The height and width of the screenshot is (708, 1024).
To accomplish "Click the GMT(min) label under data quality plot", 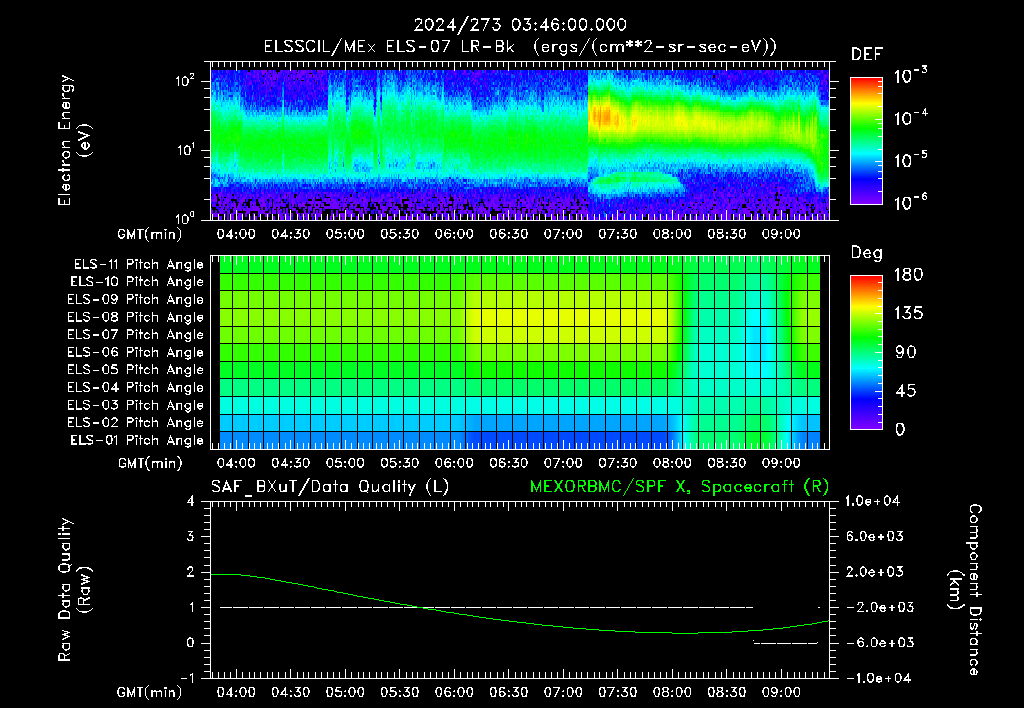I will pos(150,692).
